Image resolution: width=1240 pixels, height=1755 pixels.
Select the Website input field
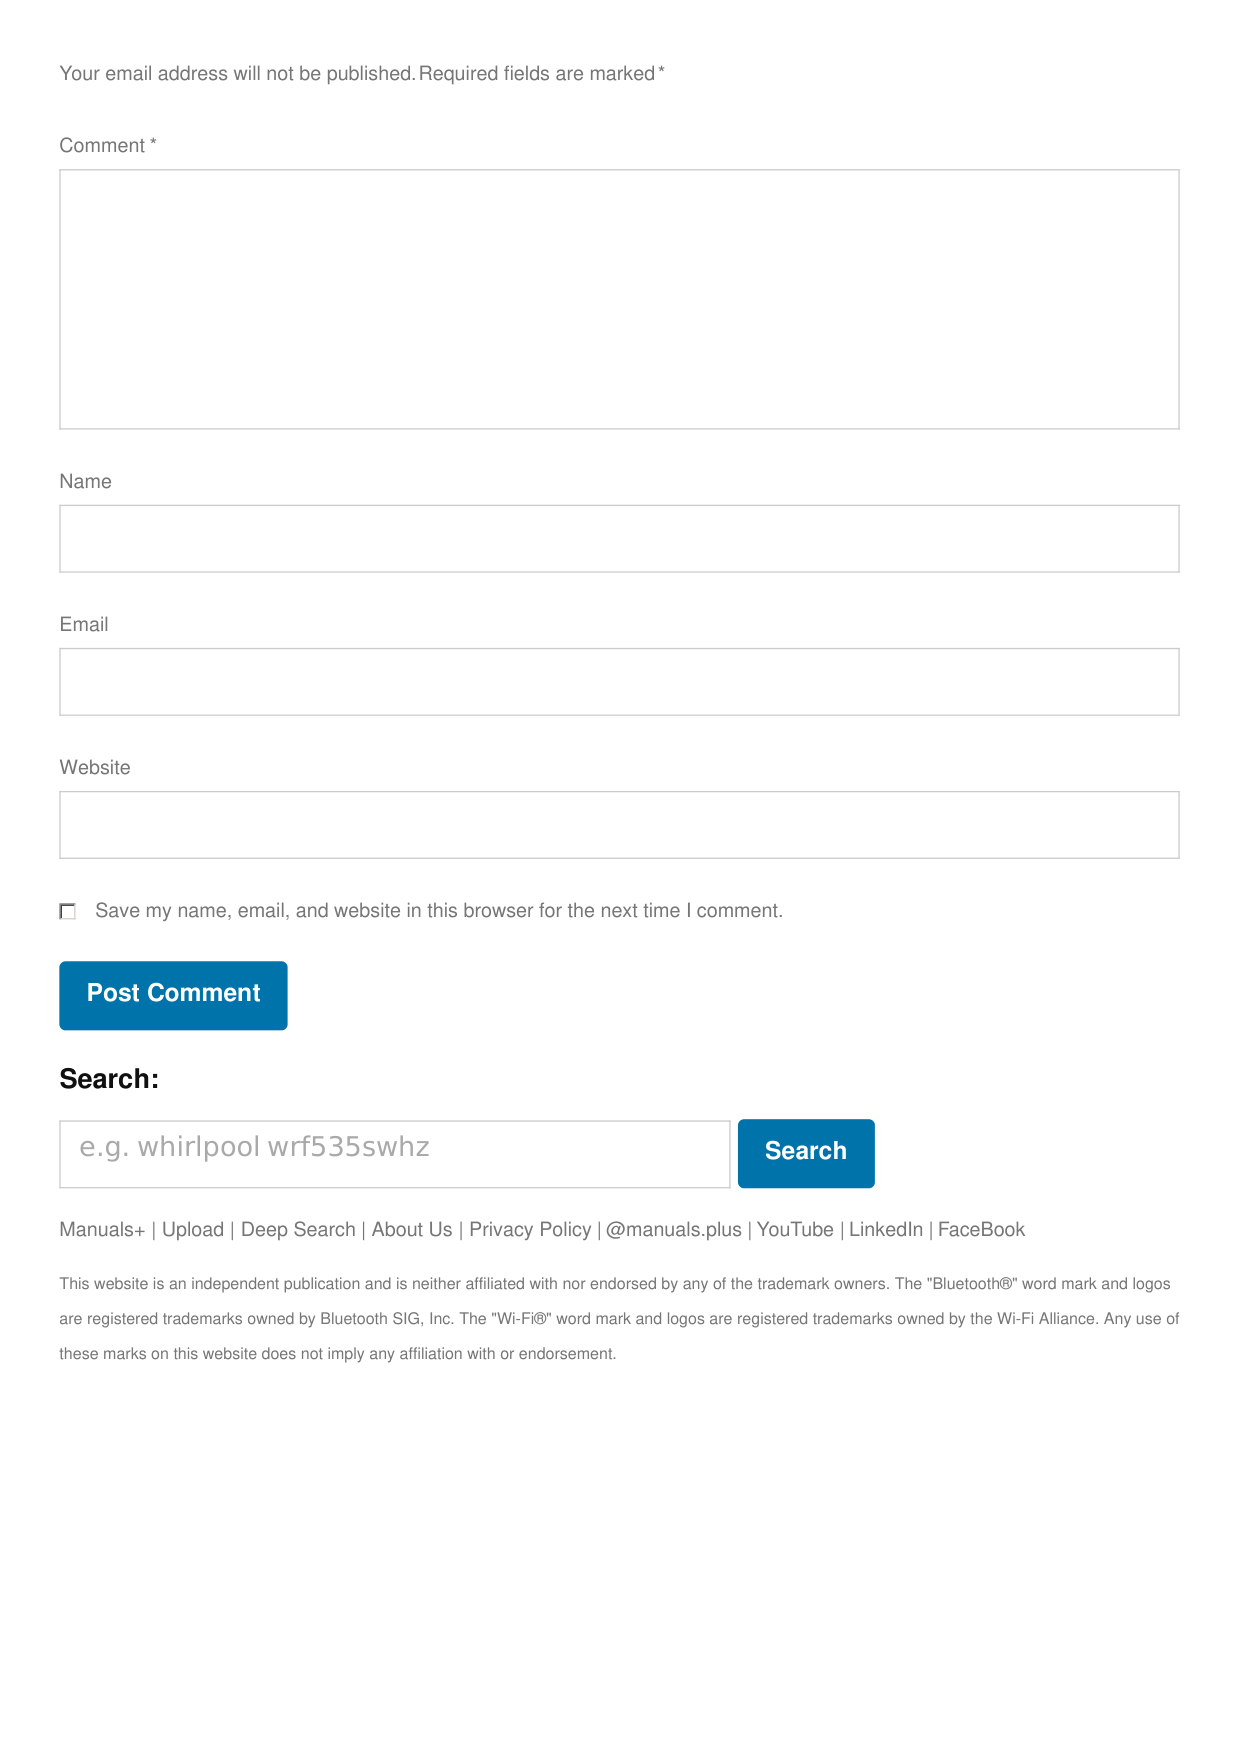(x=619, y=825)
